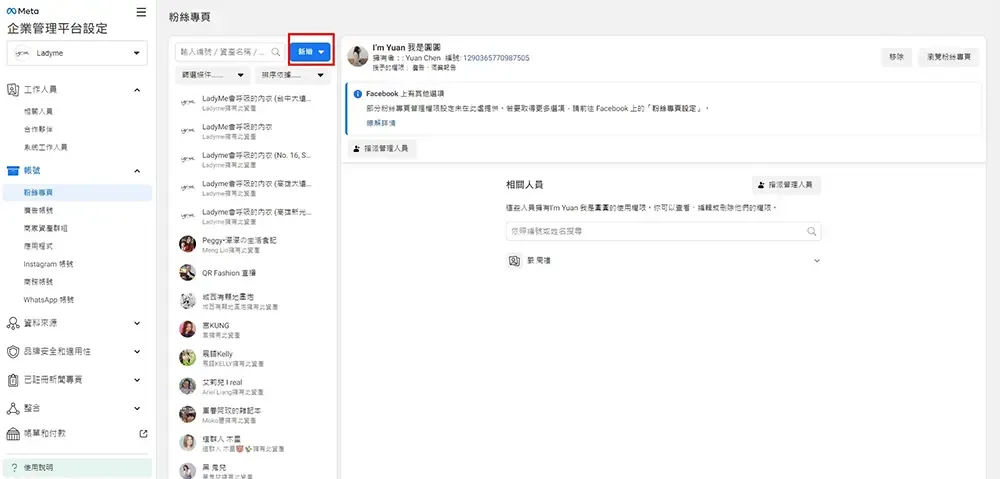Focus the people search field under 相關人員
This screenshot has height=479, width=1000.
click(663, 232)
